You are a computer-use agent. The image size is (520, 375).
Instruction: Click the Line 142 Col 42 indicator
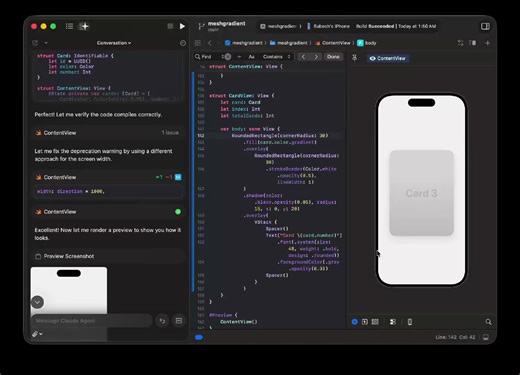click(455, 337)
